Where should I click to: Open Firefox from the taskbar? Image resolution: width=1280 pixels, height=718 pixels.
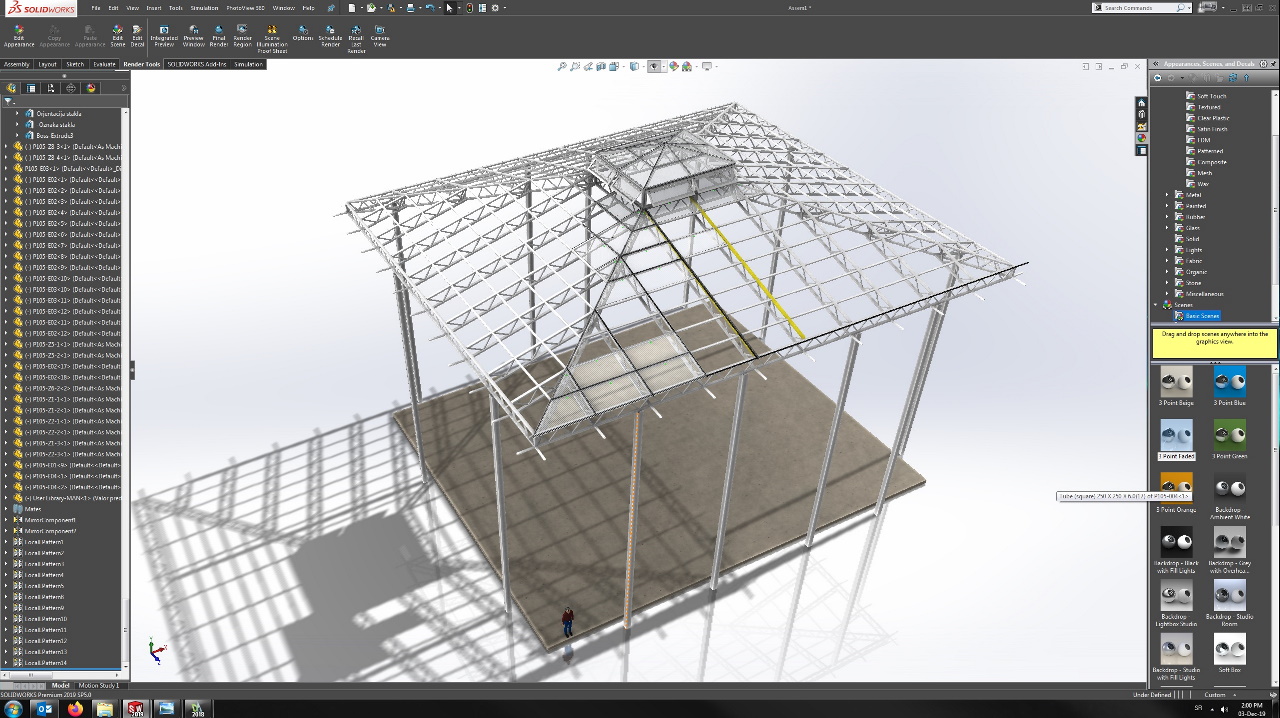click(75, 709)
